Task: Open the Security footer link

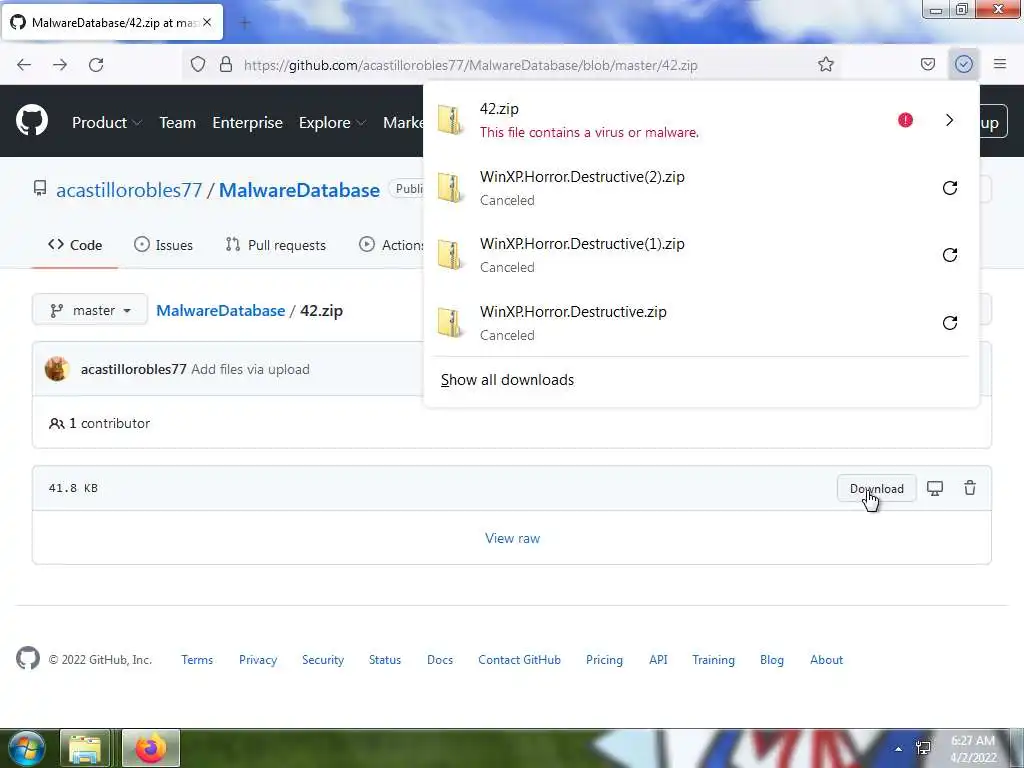Action: point(323,660)
